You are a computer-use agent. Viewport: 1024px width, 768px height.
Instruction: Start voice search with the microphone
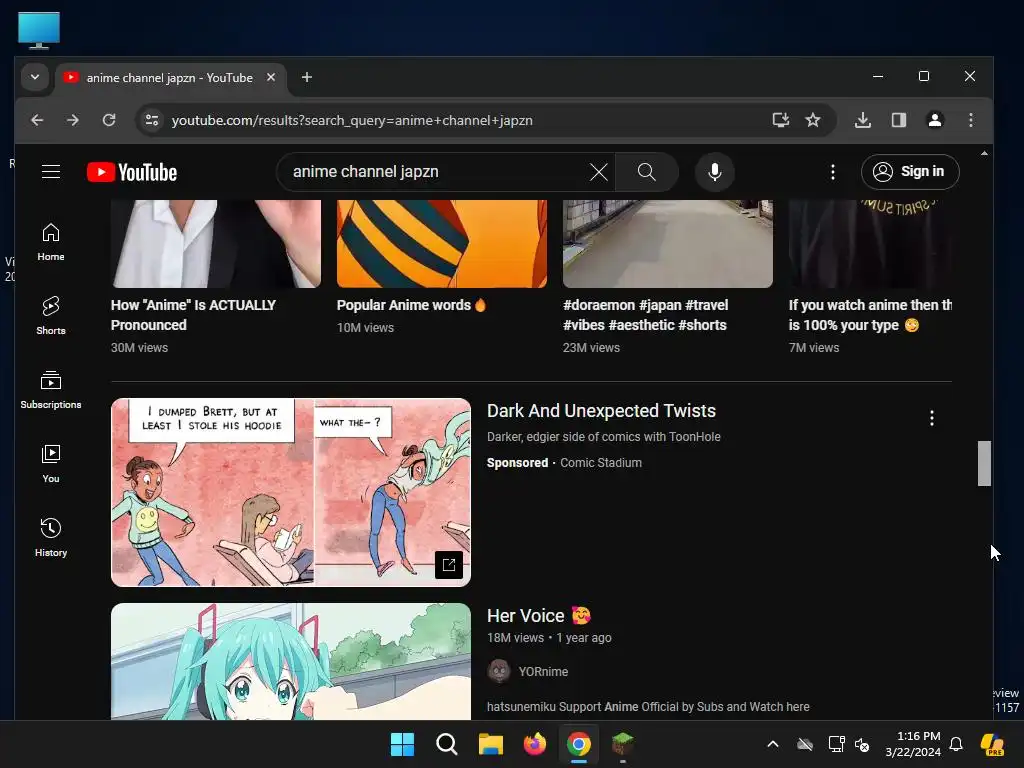pos(715,172)
